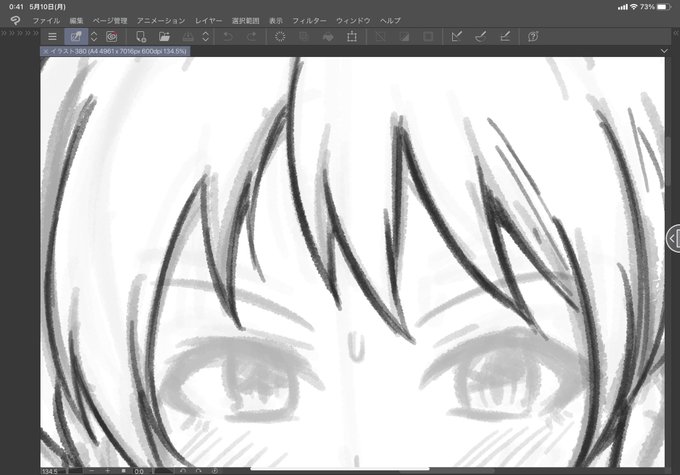This screenshot has height=475, width=680.
Task: Click the clear/dotted circle icon
Action: click(280, 37)
